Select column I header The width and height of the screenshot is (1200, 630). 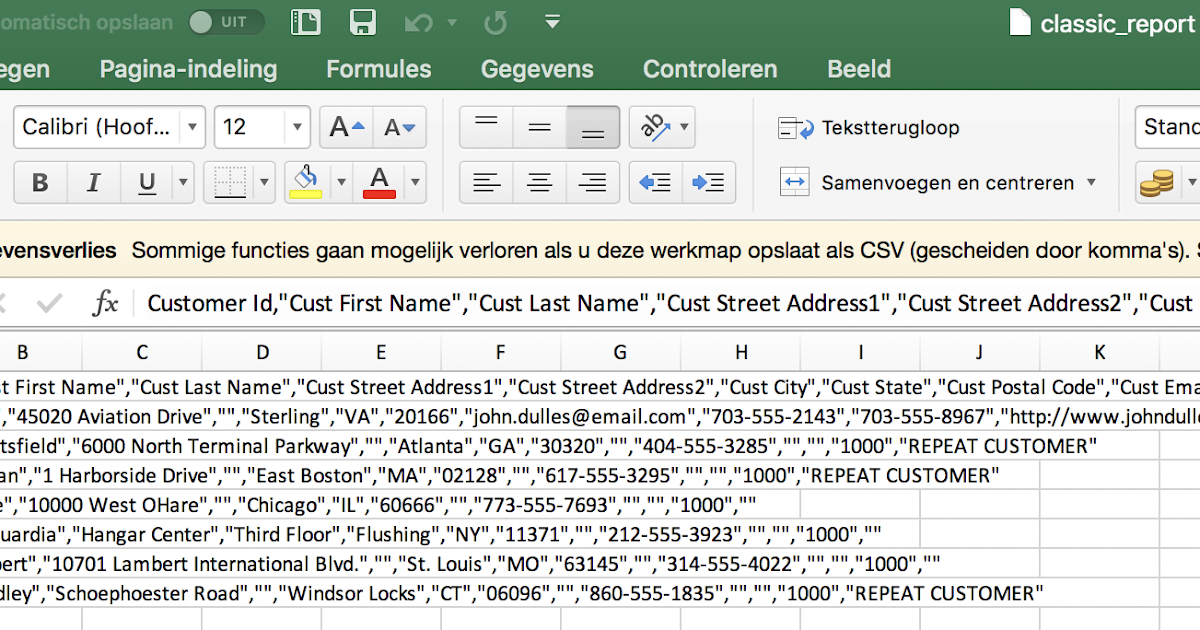point(860,352)
